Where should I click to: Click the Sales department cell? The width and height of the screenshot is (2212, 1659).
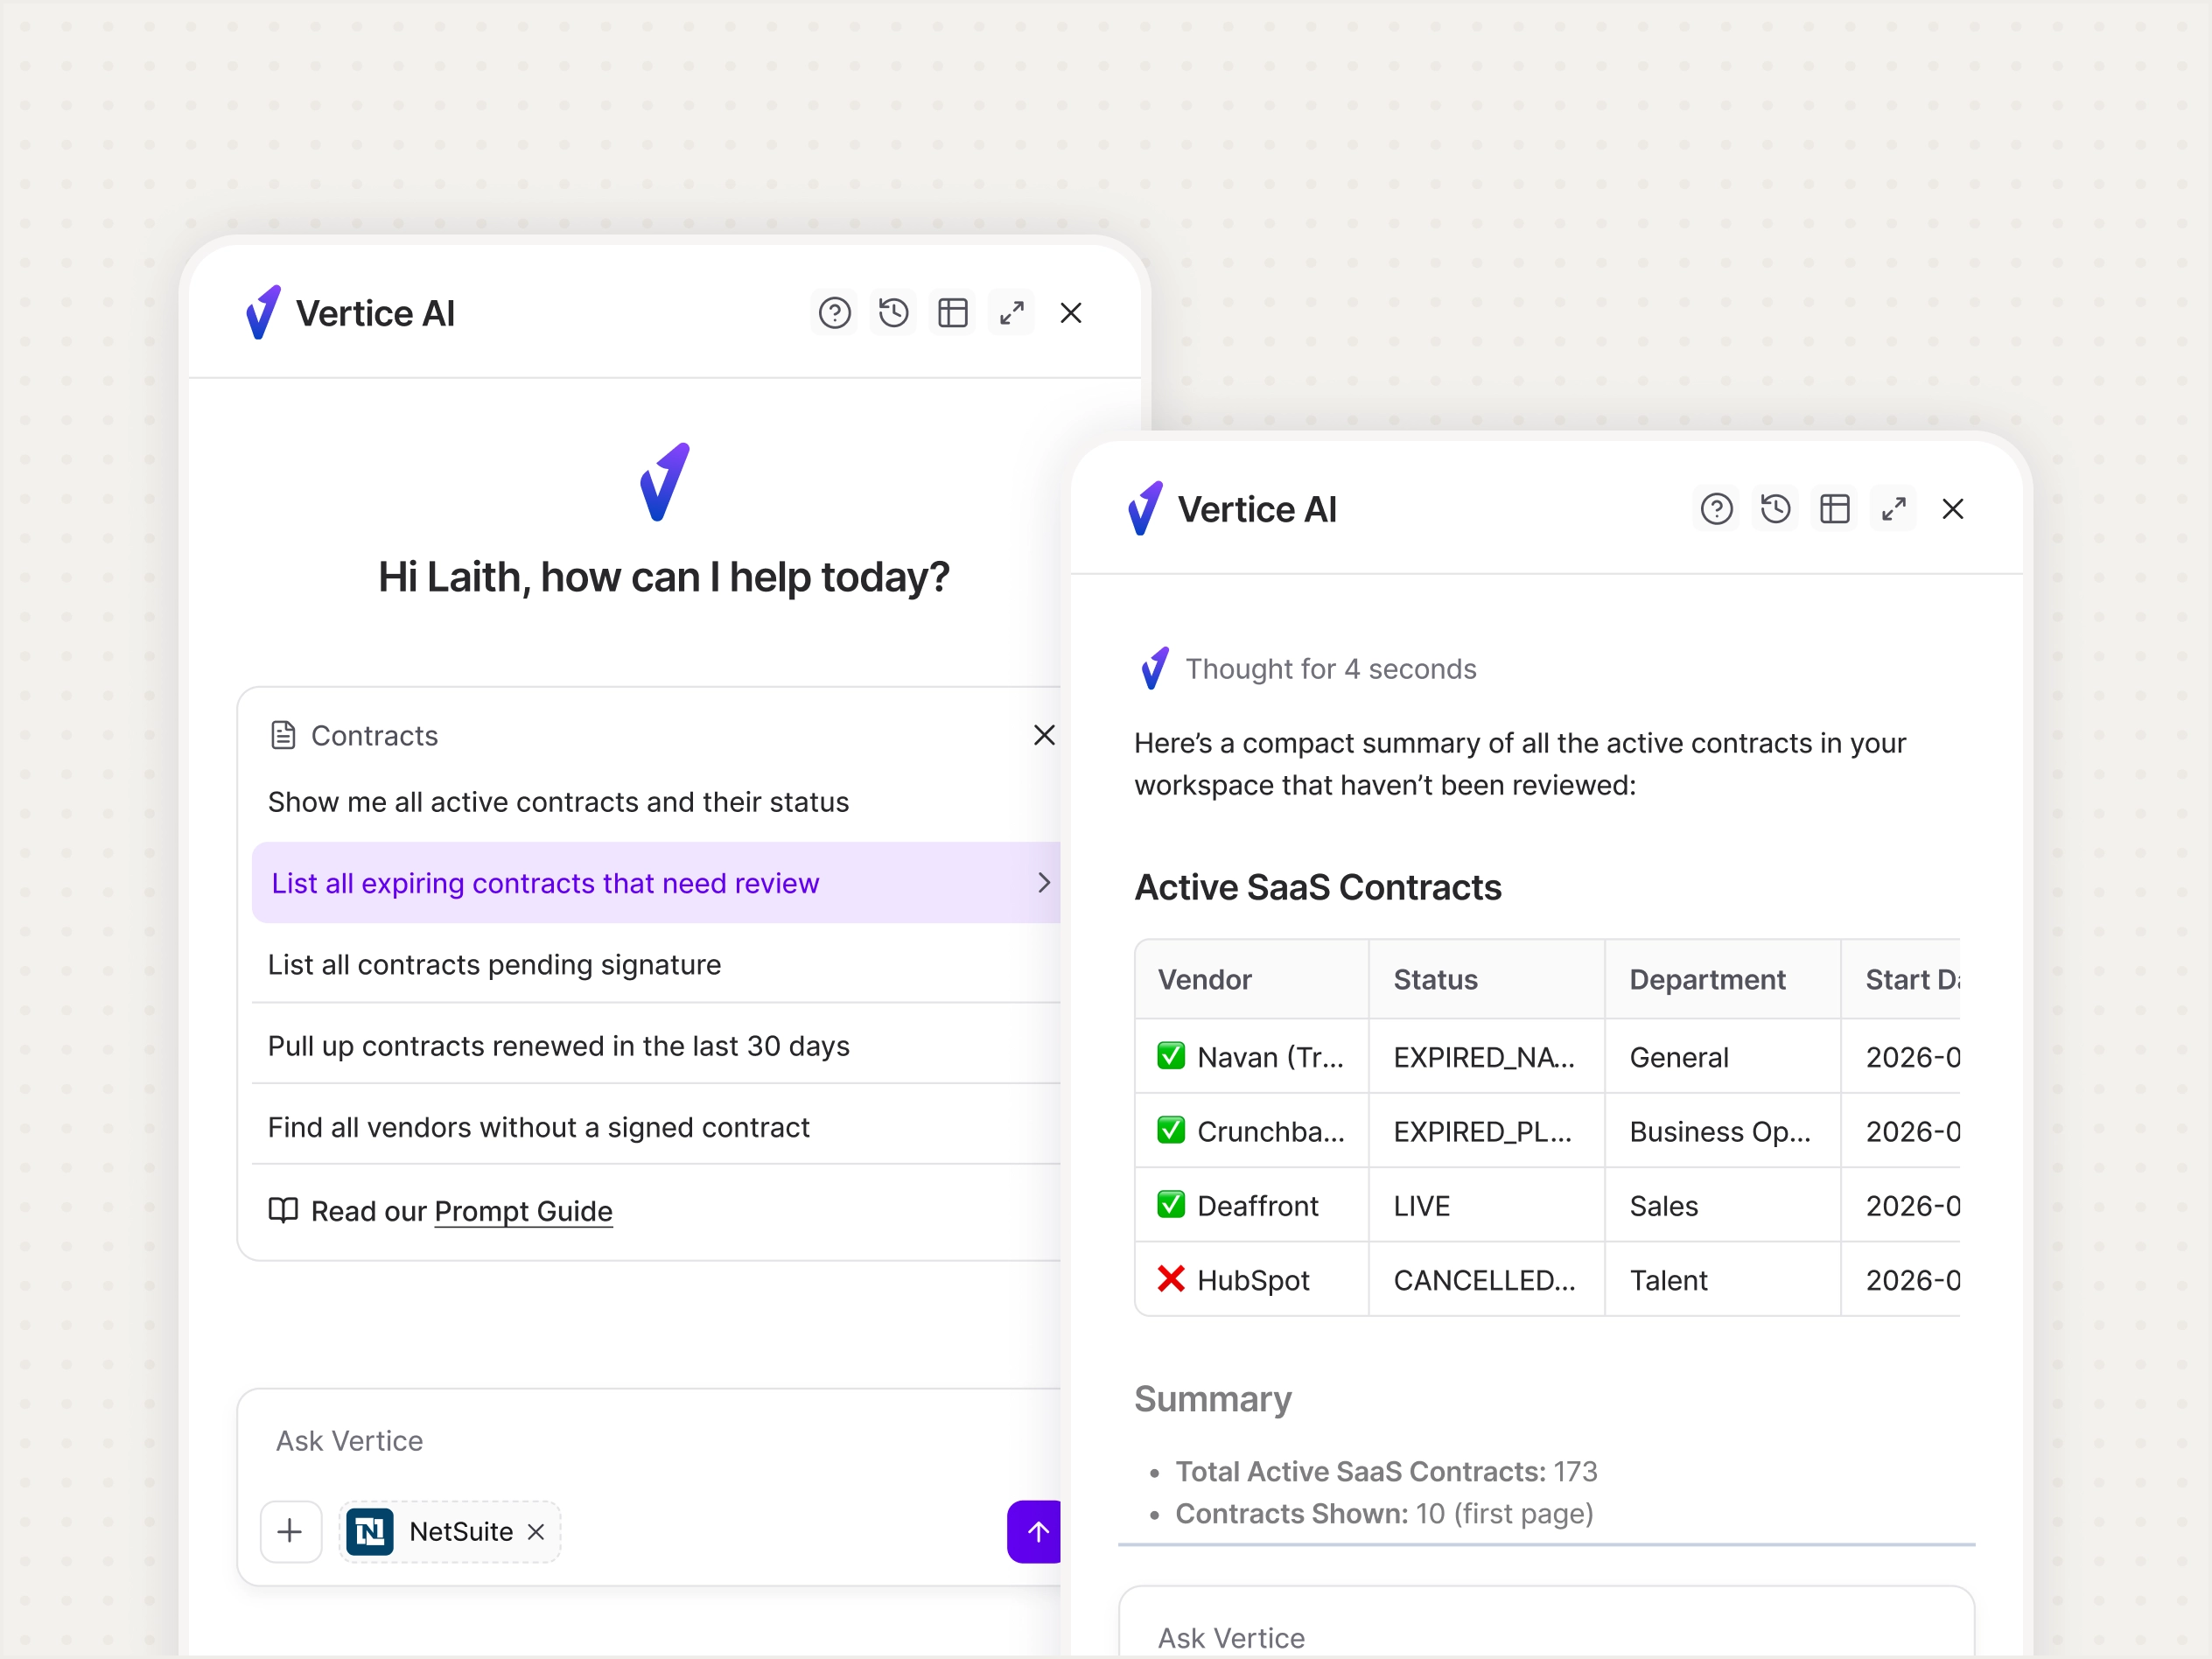[1722, 1204]
